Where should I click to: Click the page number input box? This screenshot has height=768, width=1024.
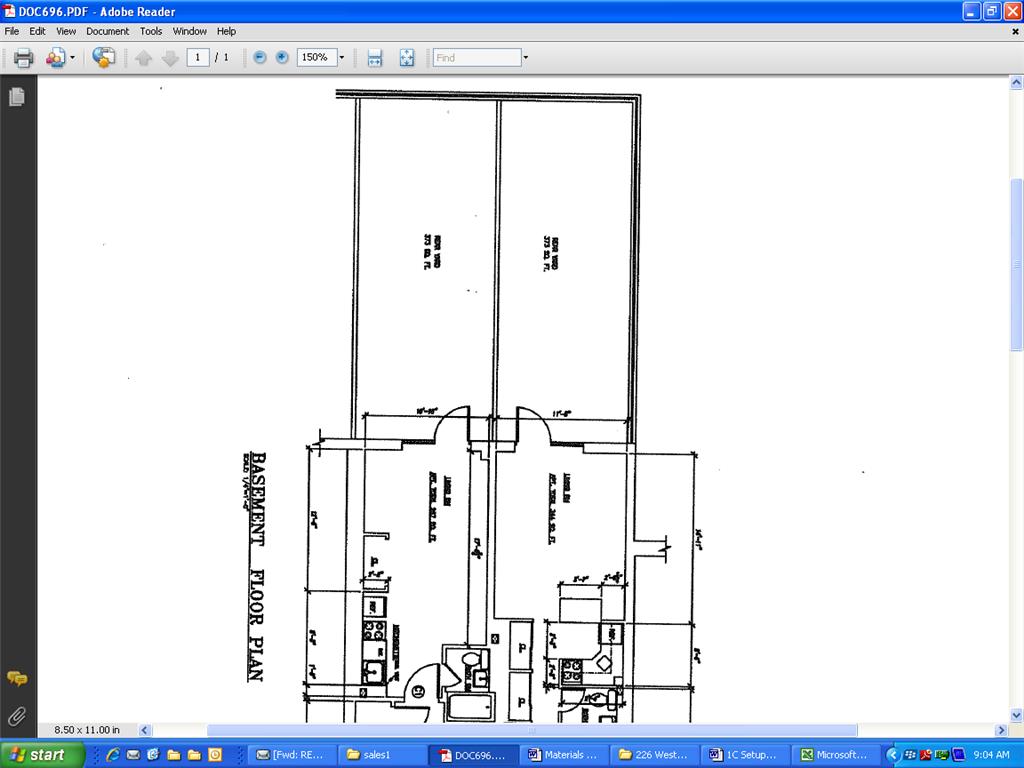pyautogui.click(x=198, y=58)
